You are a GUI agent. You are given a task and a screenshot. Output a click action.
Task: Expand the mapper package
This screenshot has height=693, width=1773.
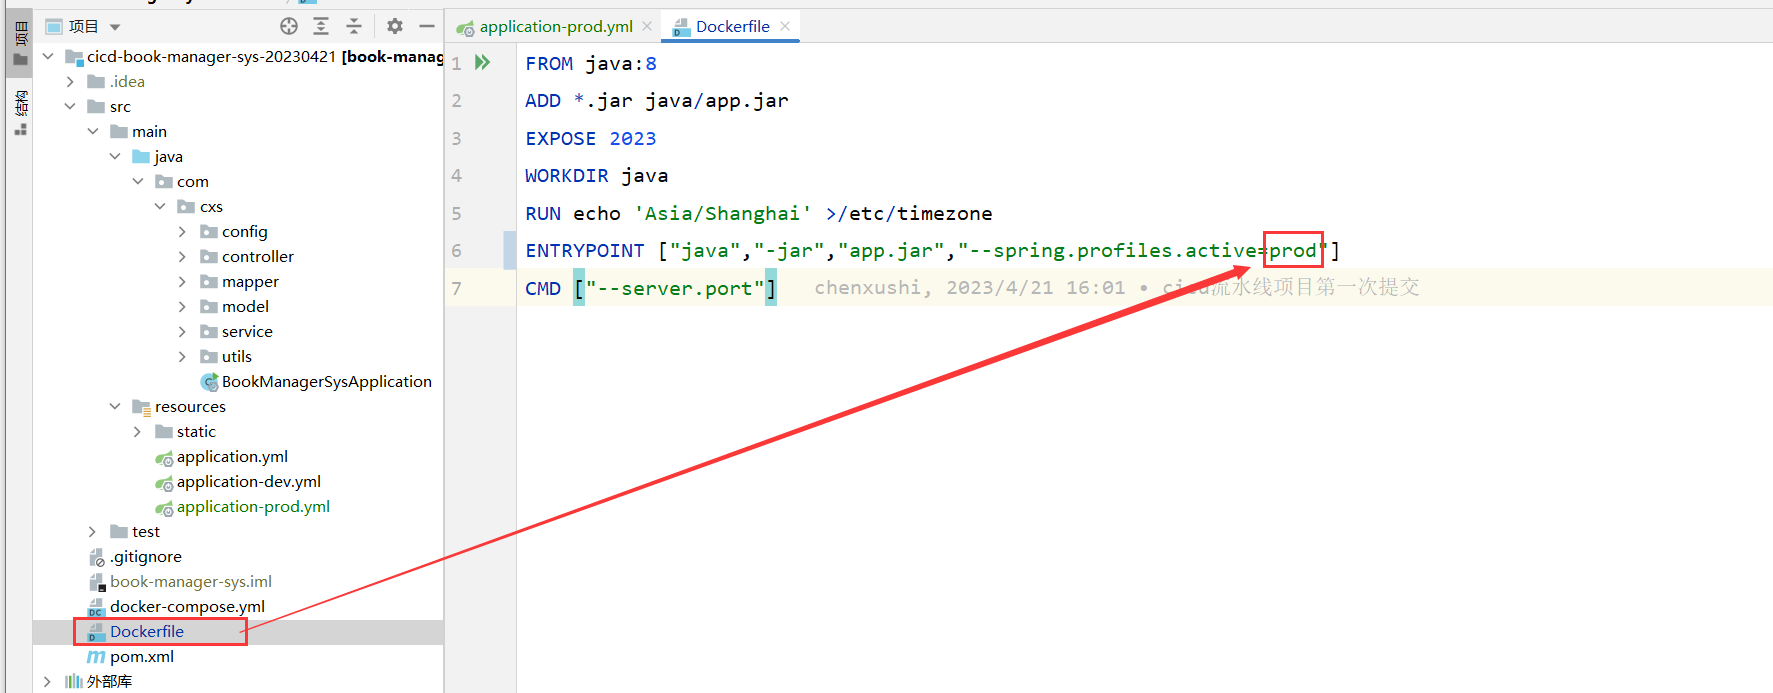[x=182, y=281]
